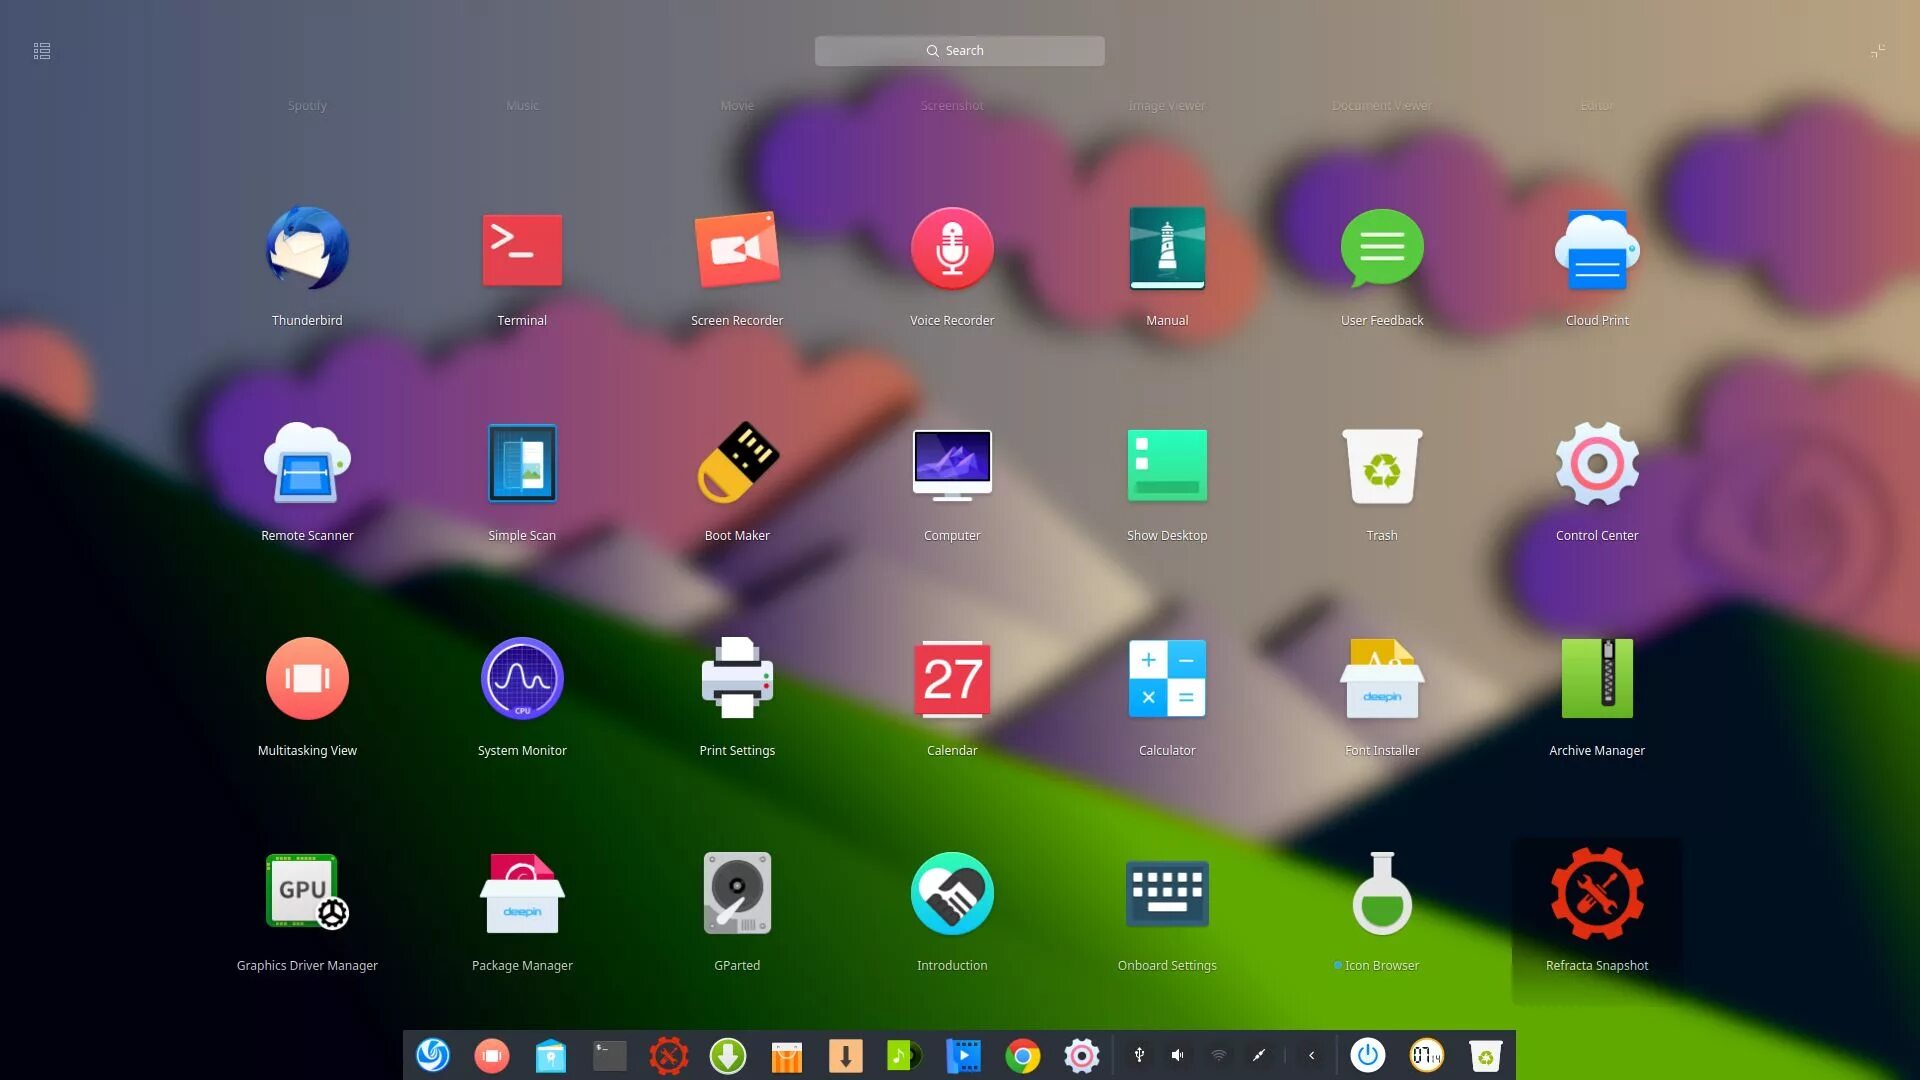Screen dimensions: 1920x1080
Task: Launch Refracta Snapshot
Action: click(x=1596, y=894)
